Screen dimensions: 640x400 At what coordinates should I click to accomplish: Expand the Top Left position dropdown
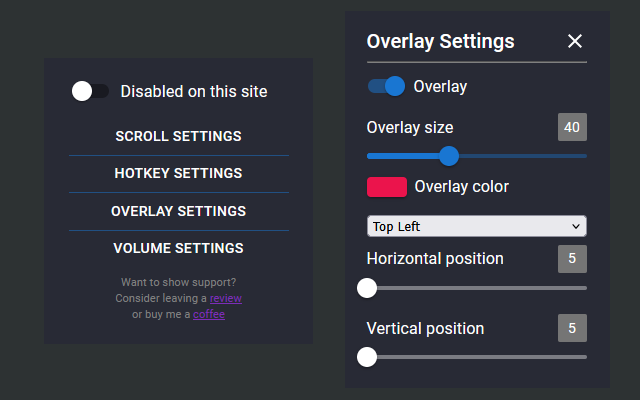coord(477,226)
